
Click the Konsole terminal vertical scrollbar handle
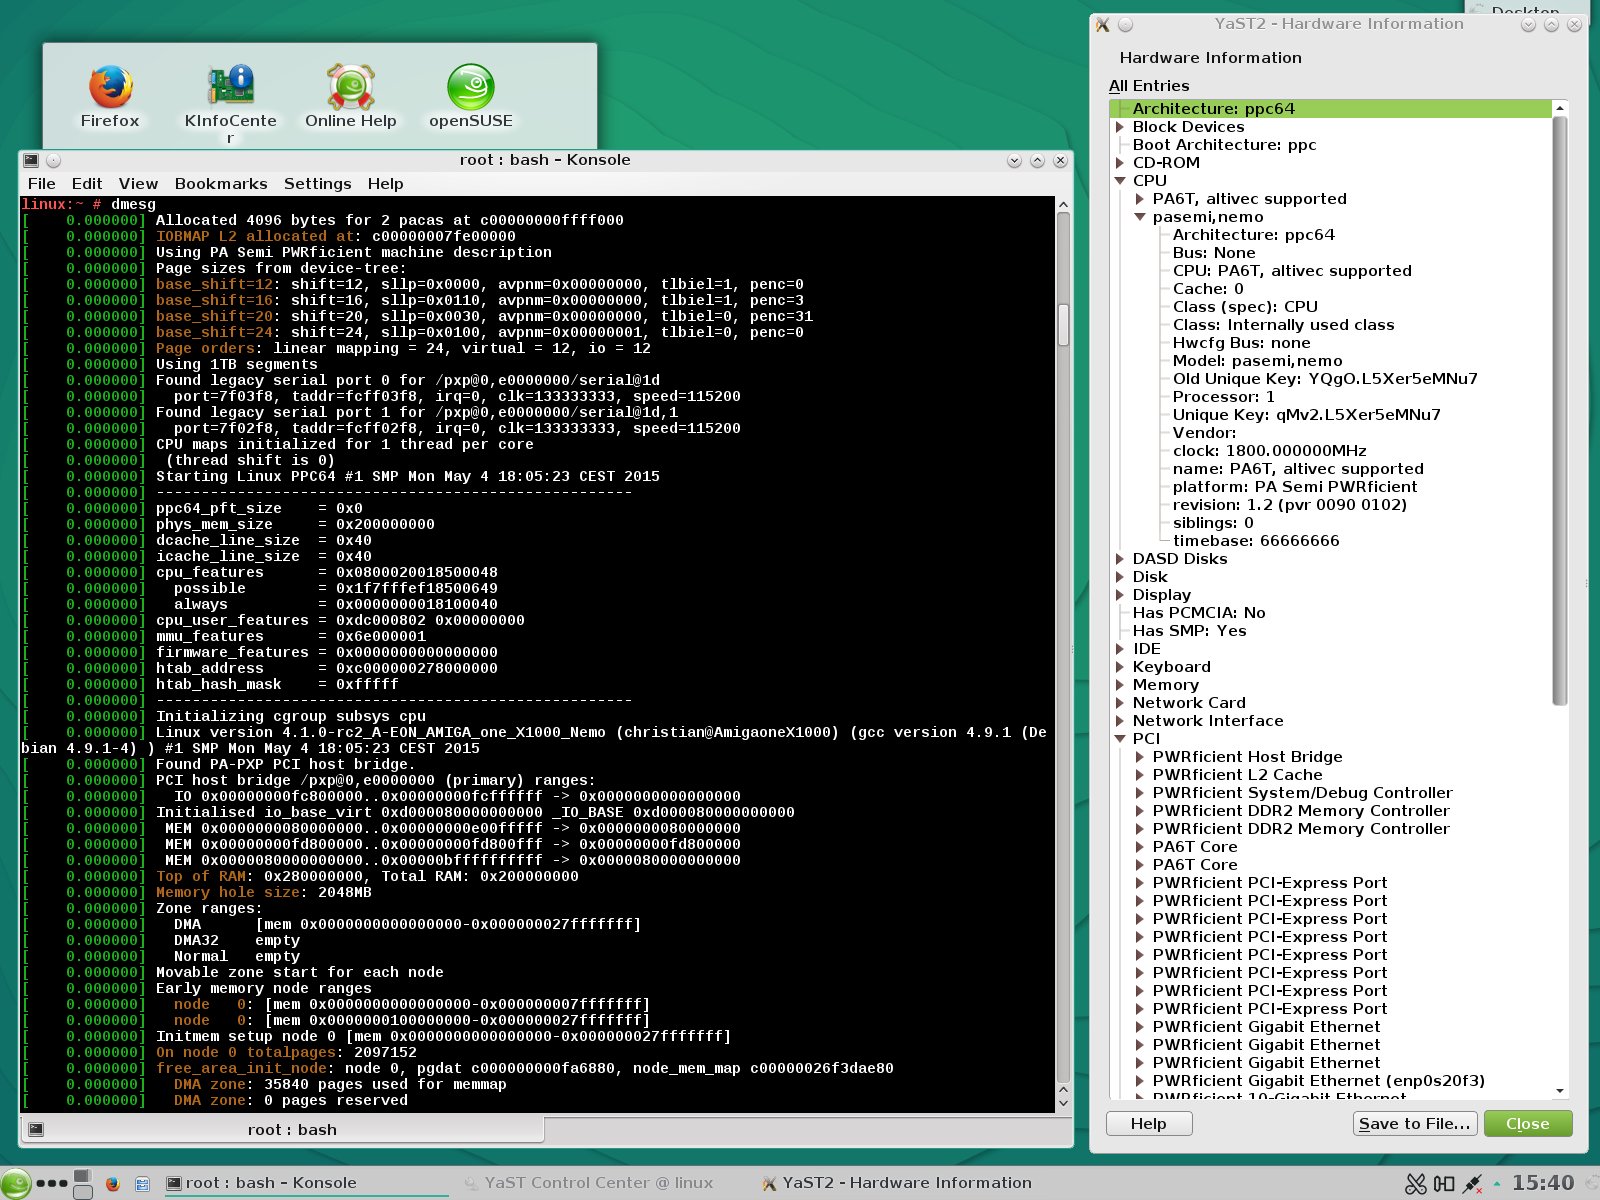coord(1063,324)
